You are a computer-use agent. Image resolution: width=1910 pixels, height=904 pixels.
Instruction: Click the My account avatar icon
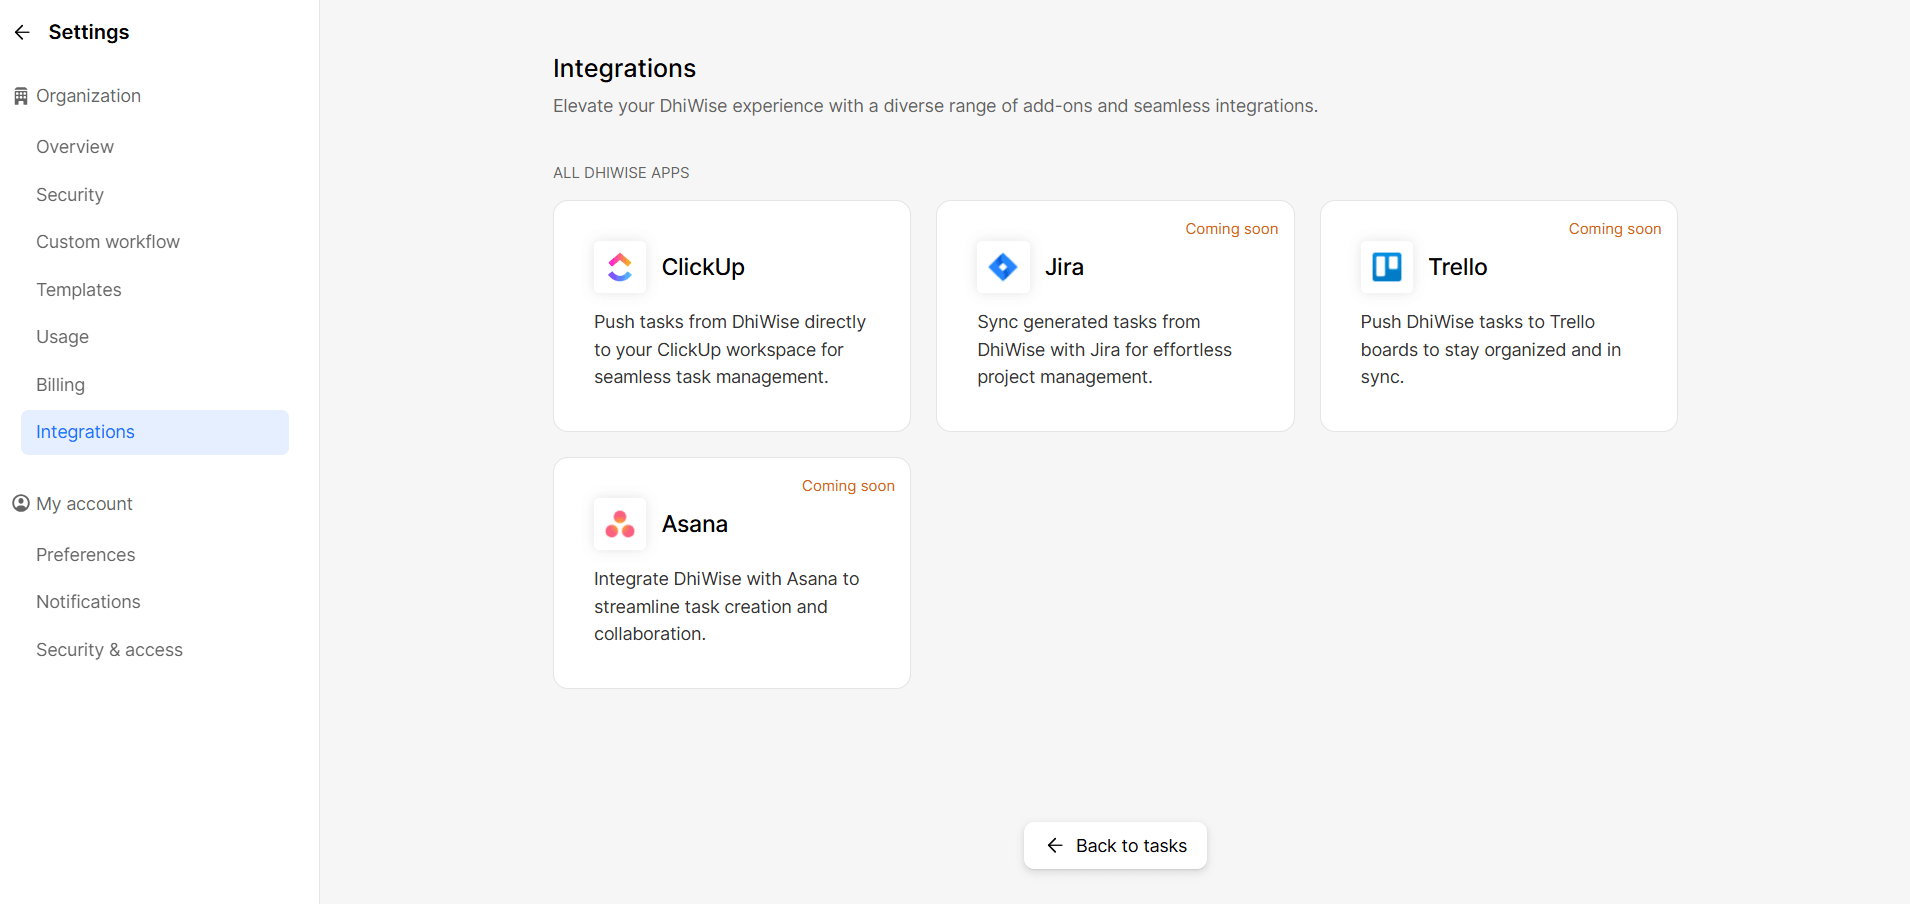(x=20, y=503)
